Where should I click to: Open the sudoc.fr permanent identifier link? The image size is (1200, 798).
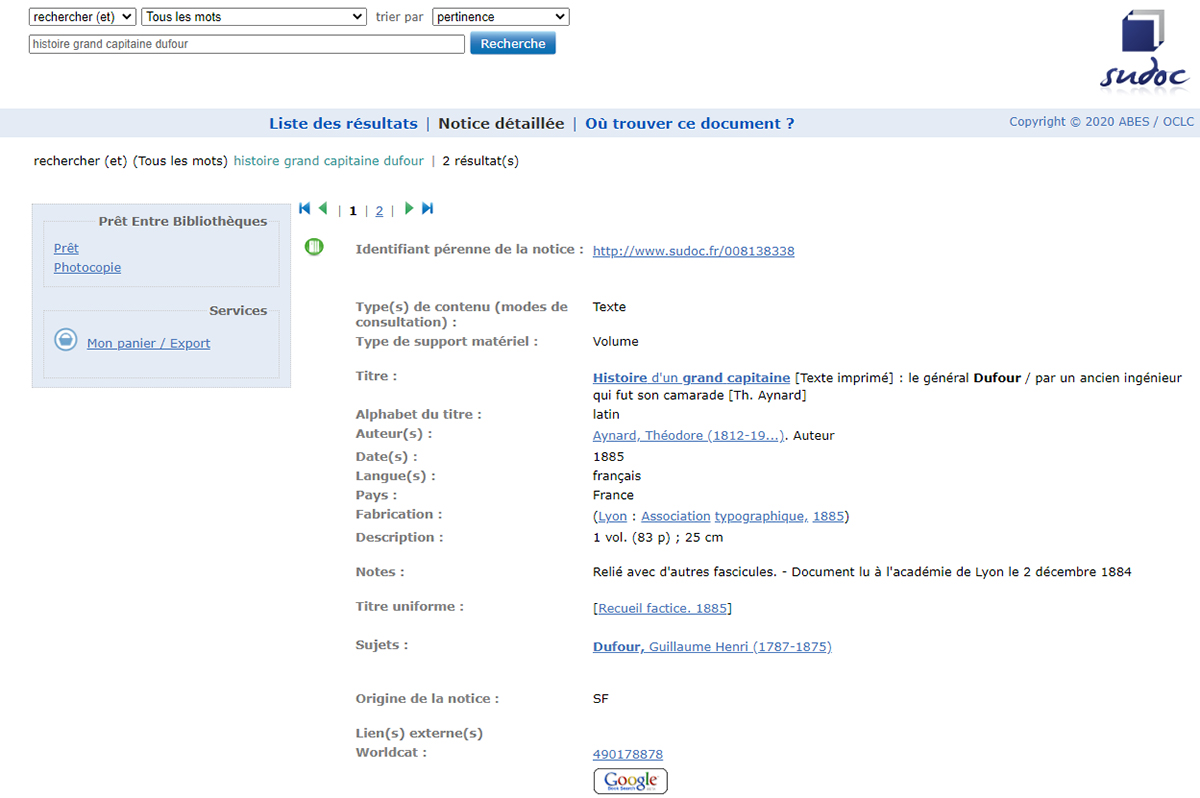click(694, 251)
